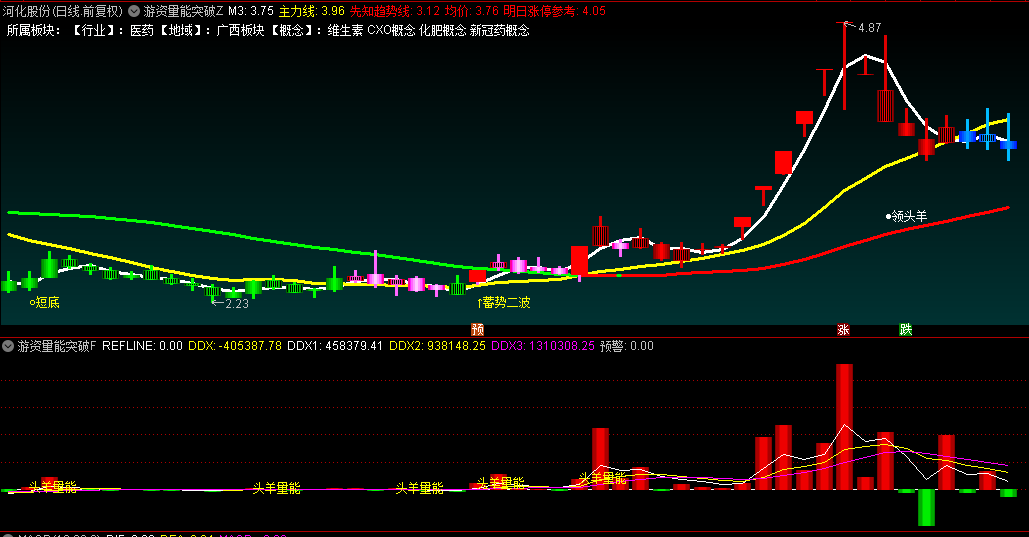Click the 明日涨停参考: 4.05 readout
Screen dimensions: 1029x537
point(555,11)
